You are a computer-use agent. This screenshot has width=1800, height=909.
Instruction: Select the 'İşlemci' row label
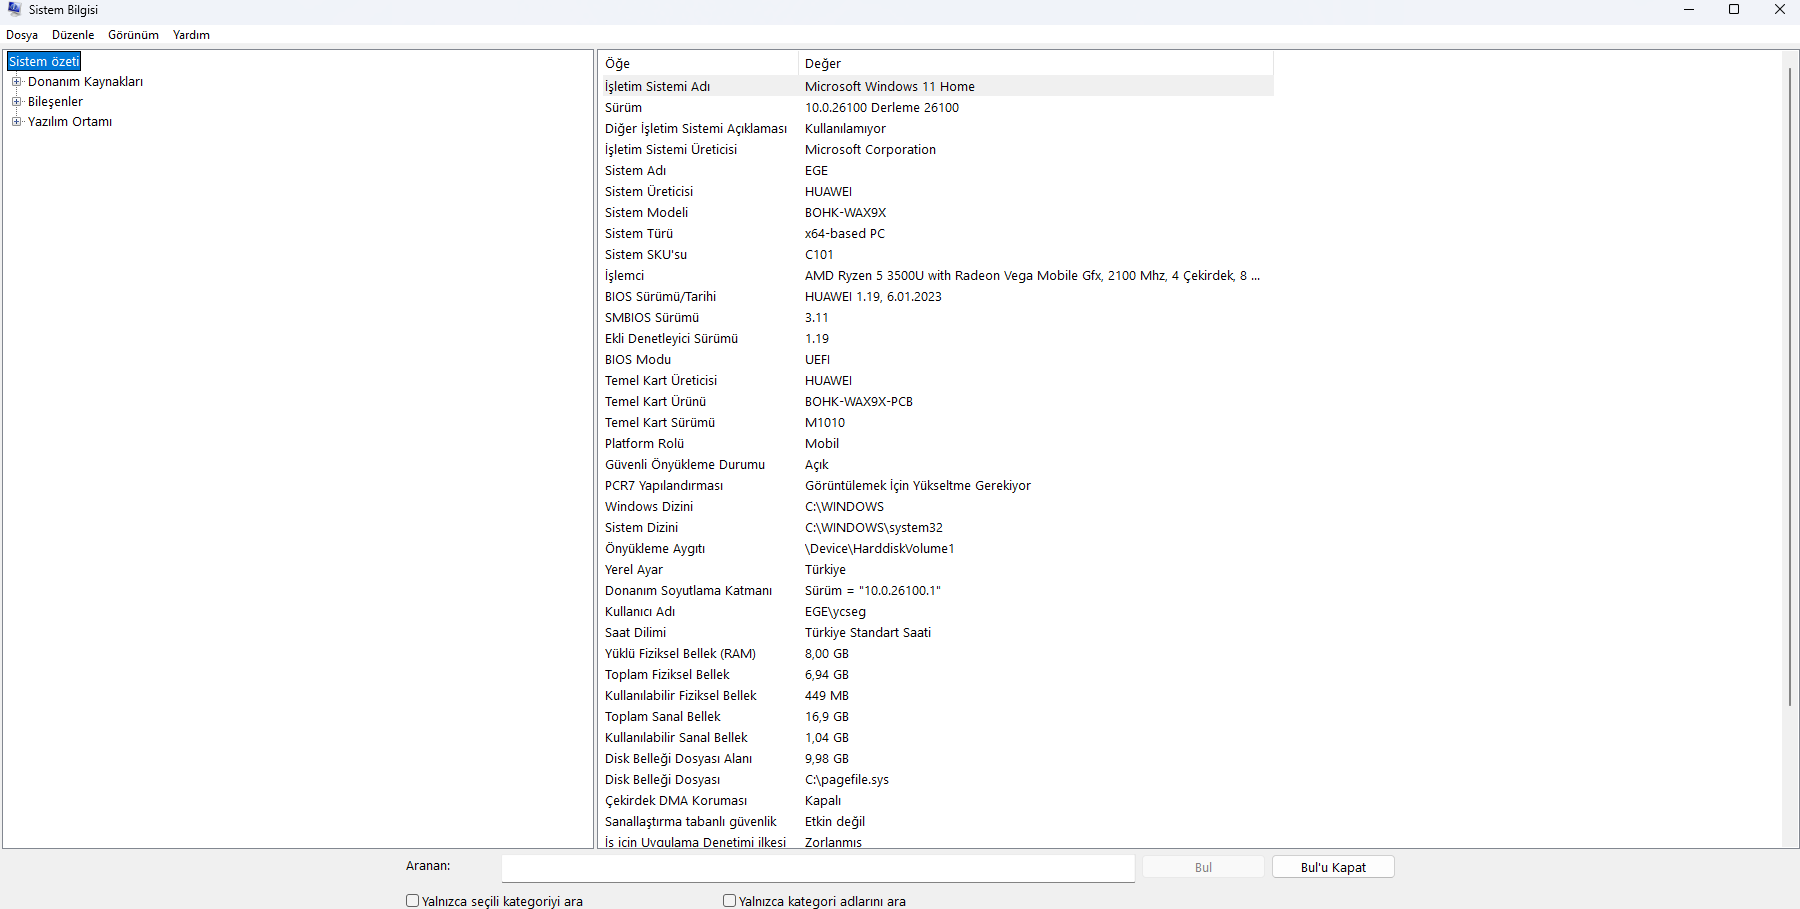coord(624,276)
